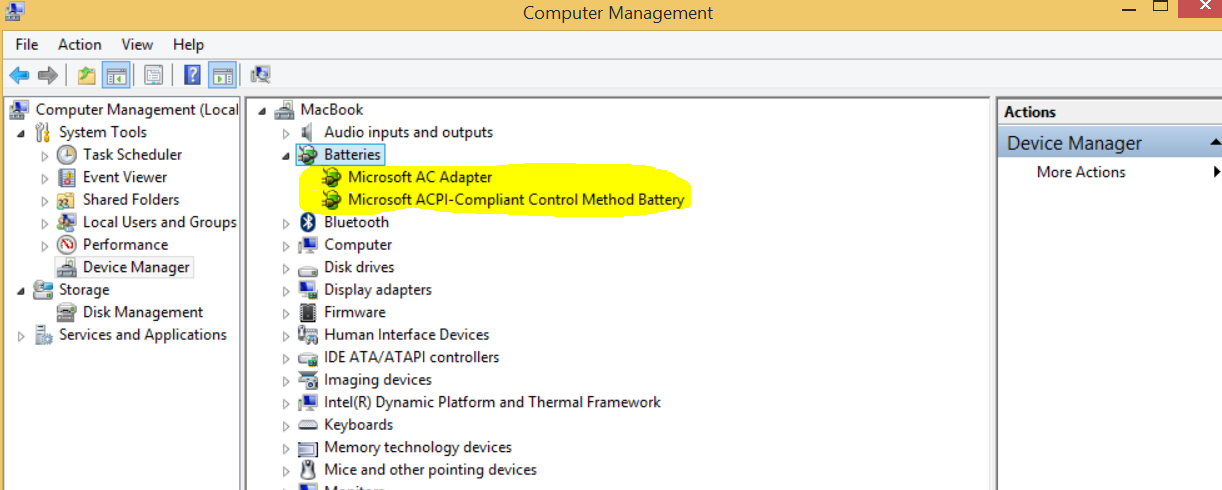The height and width of the screenshot is (490, 1222).
Task: Click the Performance icon in System Tools
Action: (67, 245)
